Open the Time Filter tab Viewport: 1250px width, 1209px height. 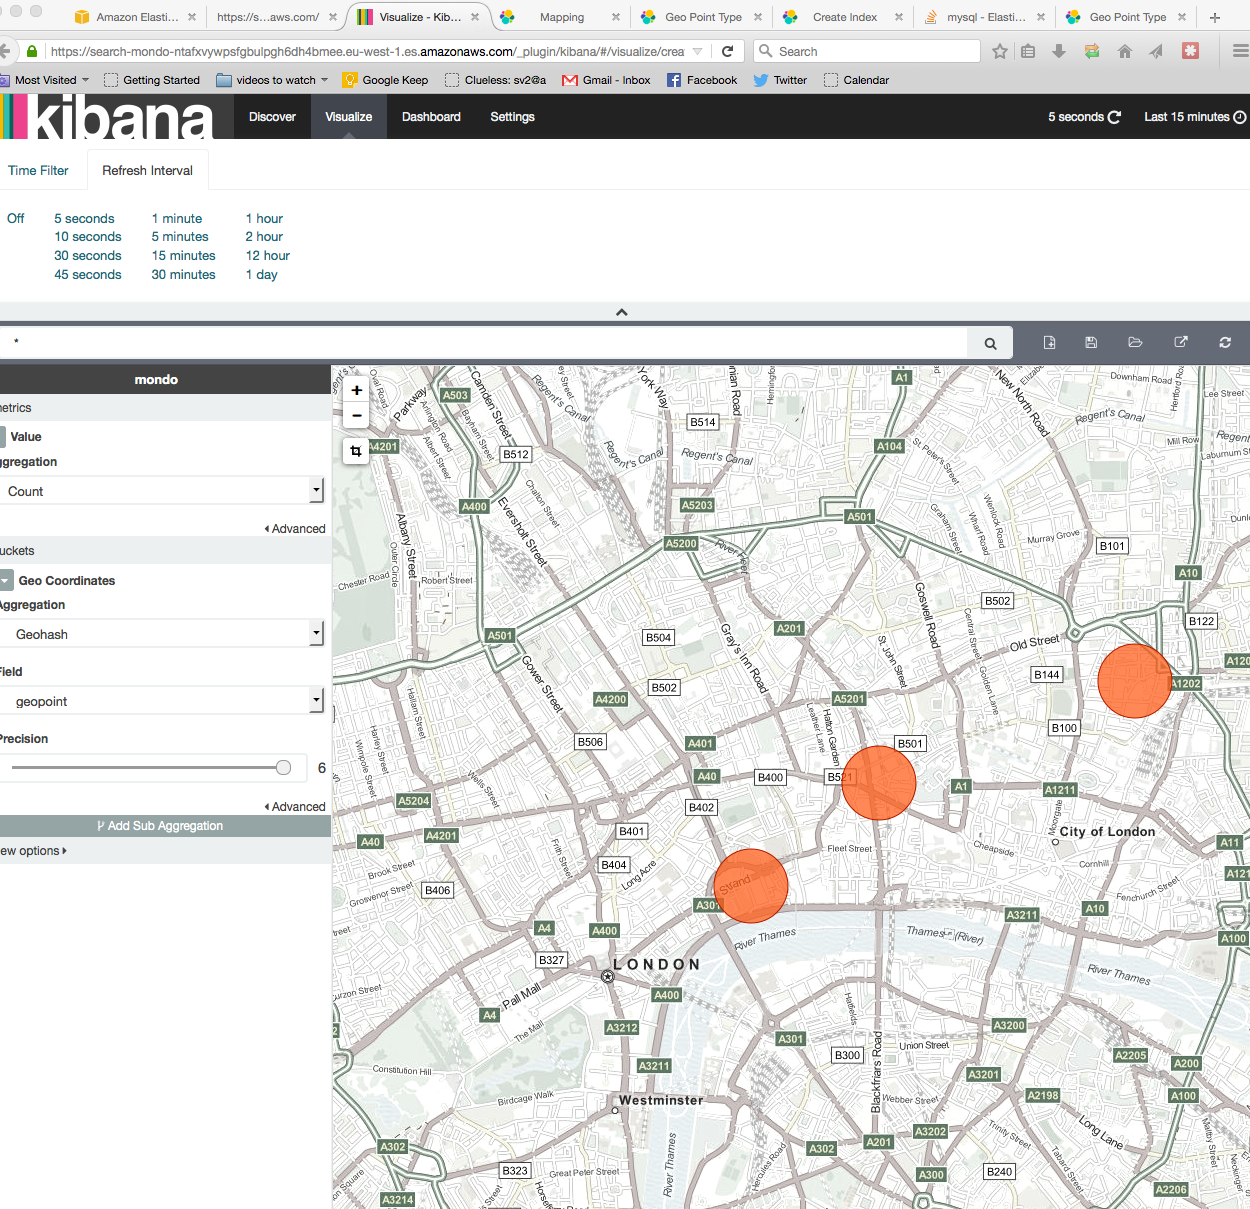point(38,171)
